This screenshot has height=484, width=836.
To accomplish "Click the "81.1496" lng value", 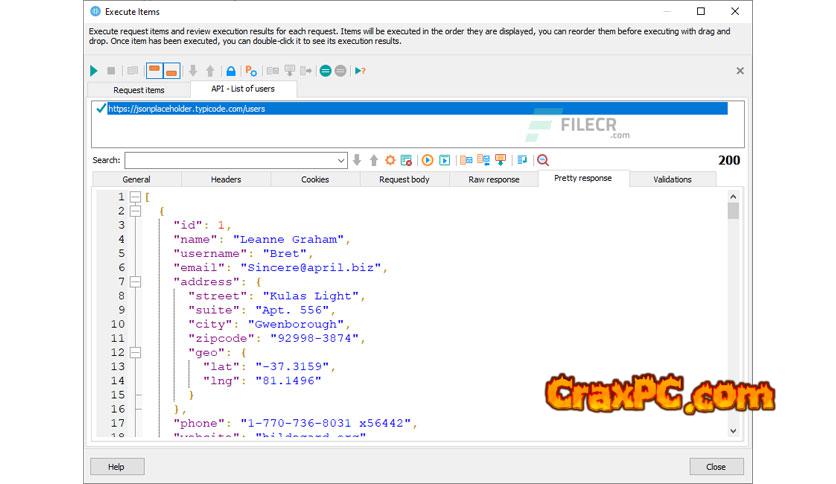I will click(x=288, y=381).
